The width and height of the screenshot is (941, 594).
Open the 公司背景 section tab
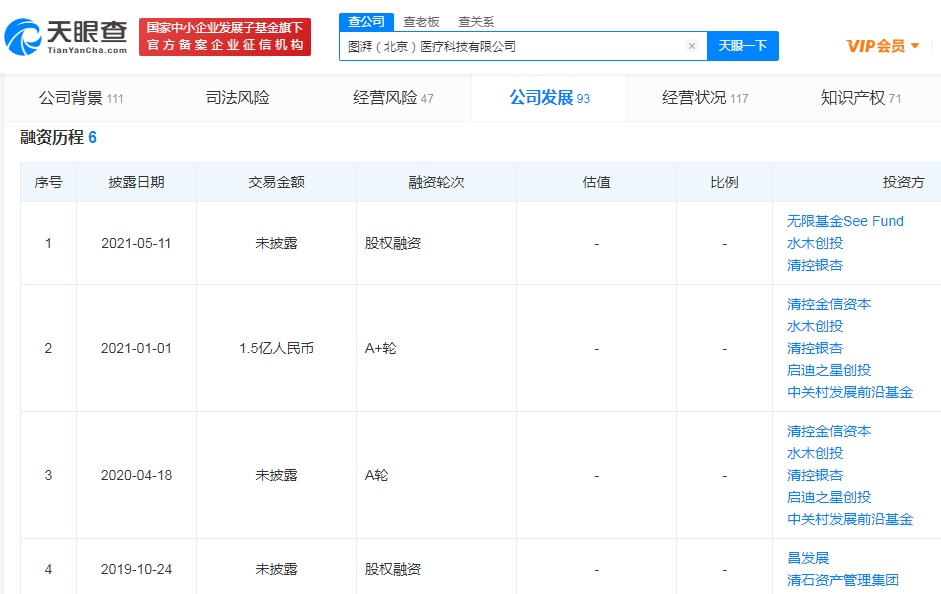(x=80, y=98)
